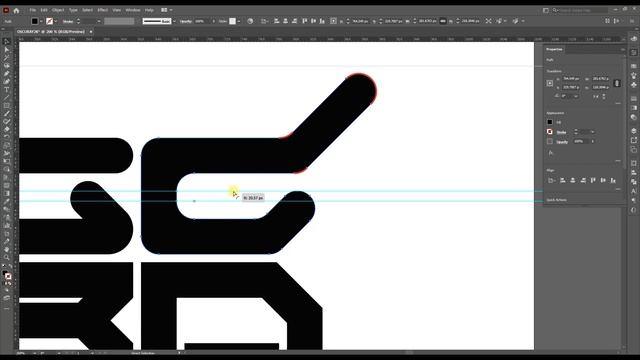This screenshot has height=360, width=640.
Task: Click the Stroke swatch in Properties Appearance
Action: (550, 132)
